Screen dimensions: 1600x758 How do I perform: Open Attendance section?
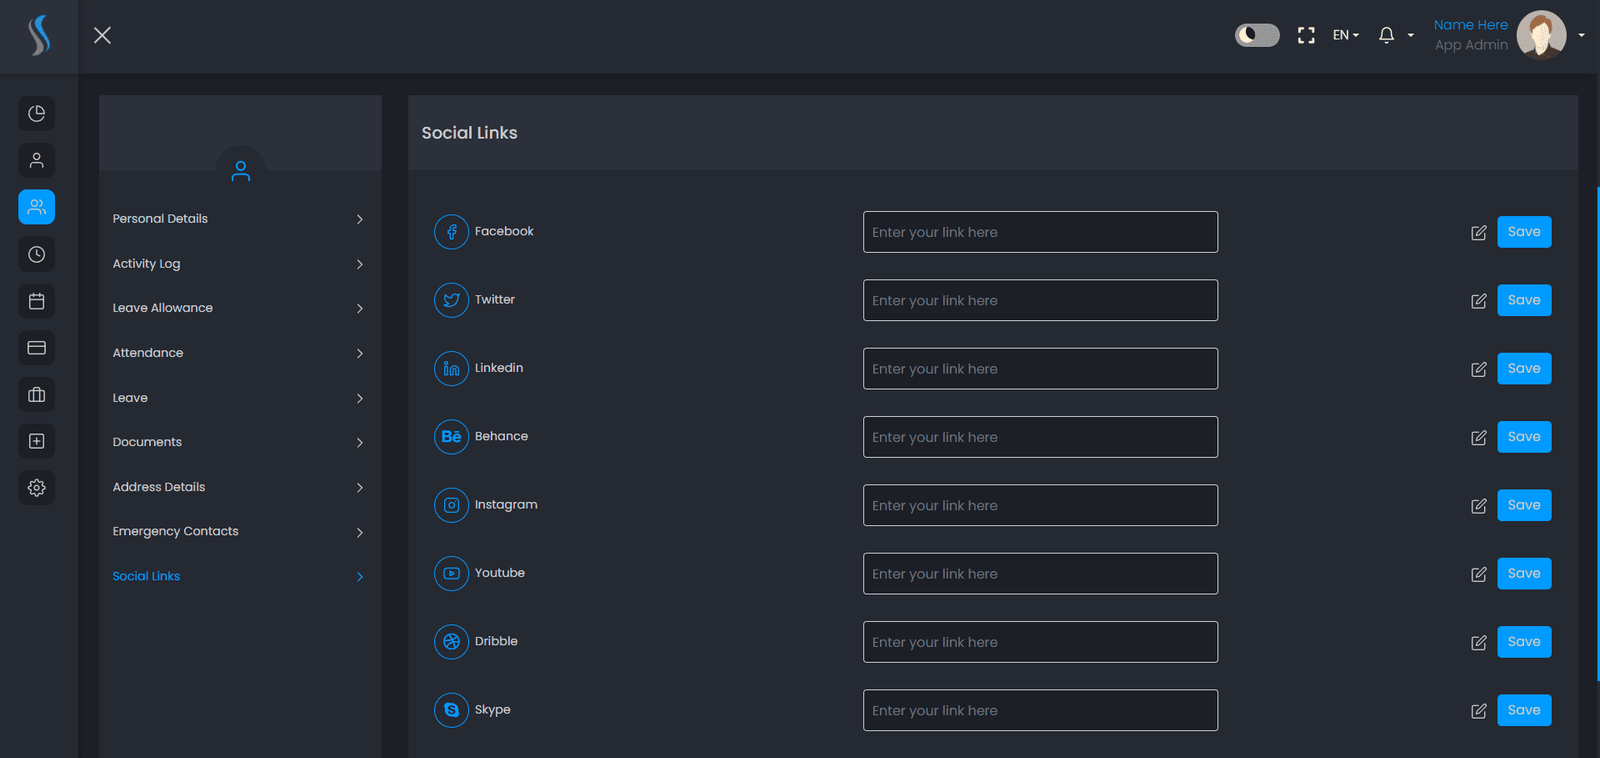238,353
